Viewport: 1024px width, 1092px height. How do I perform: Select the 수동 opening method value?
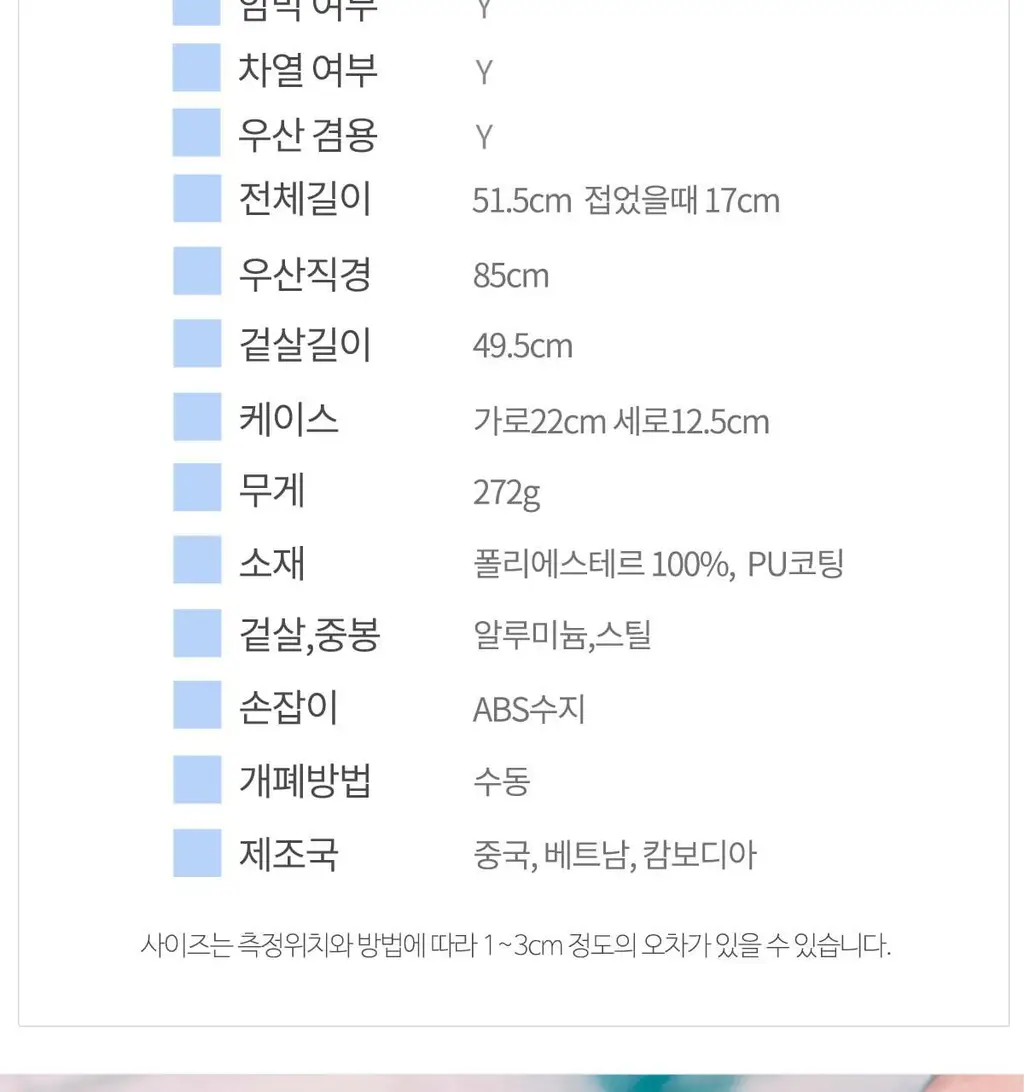tap(502, 781)
